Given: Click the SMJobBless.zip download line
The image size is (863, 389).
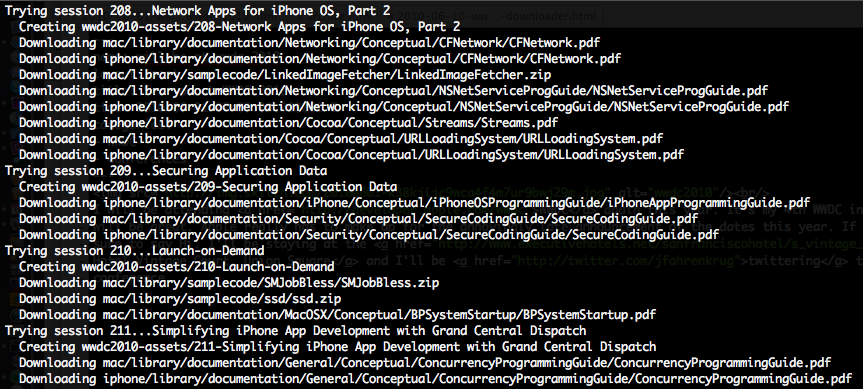Looking at the screenshot, I should 229,283.
